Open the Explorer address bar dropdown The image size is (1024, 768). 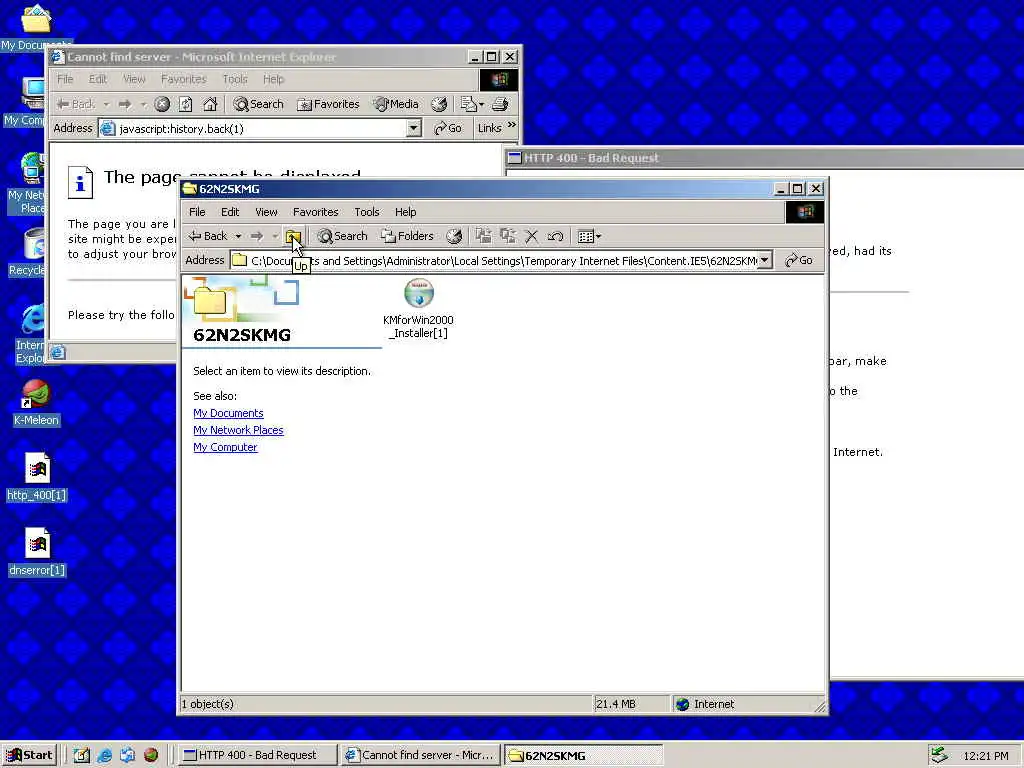point(765,261)
